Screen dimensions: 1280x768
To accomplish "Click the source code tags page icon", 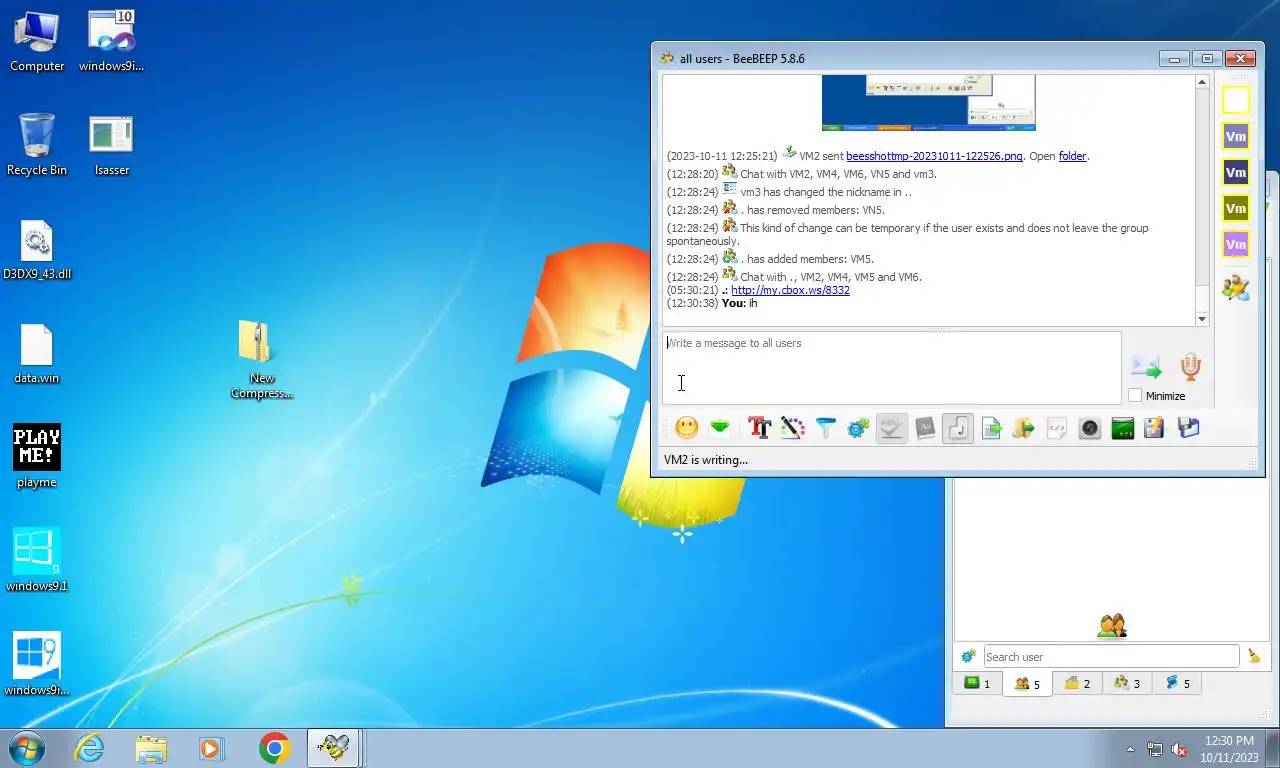I will pyautogui.click(x=1056, y=428).
